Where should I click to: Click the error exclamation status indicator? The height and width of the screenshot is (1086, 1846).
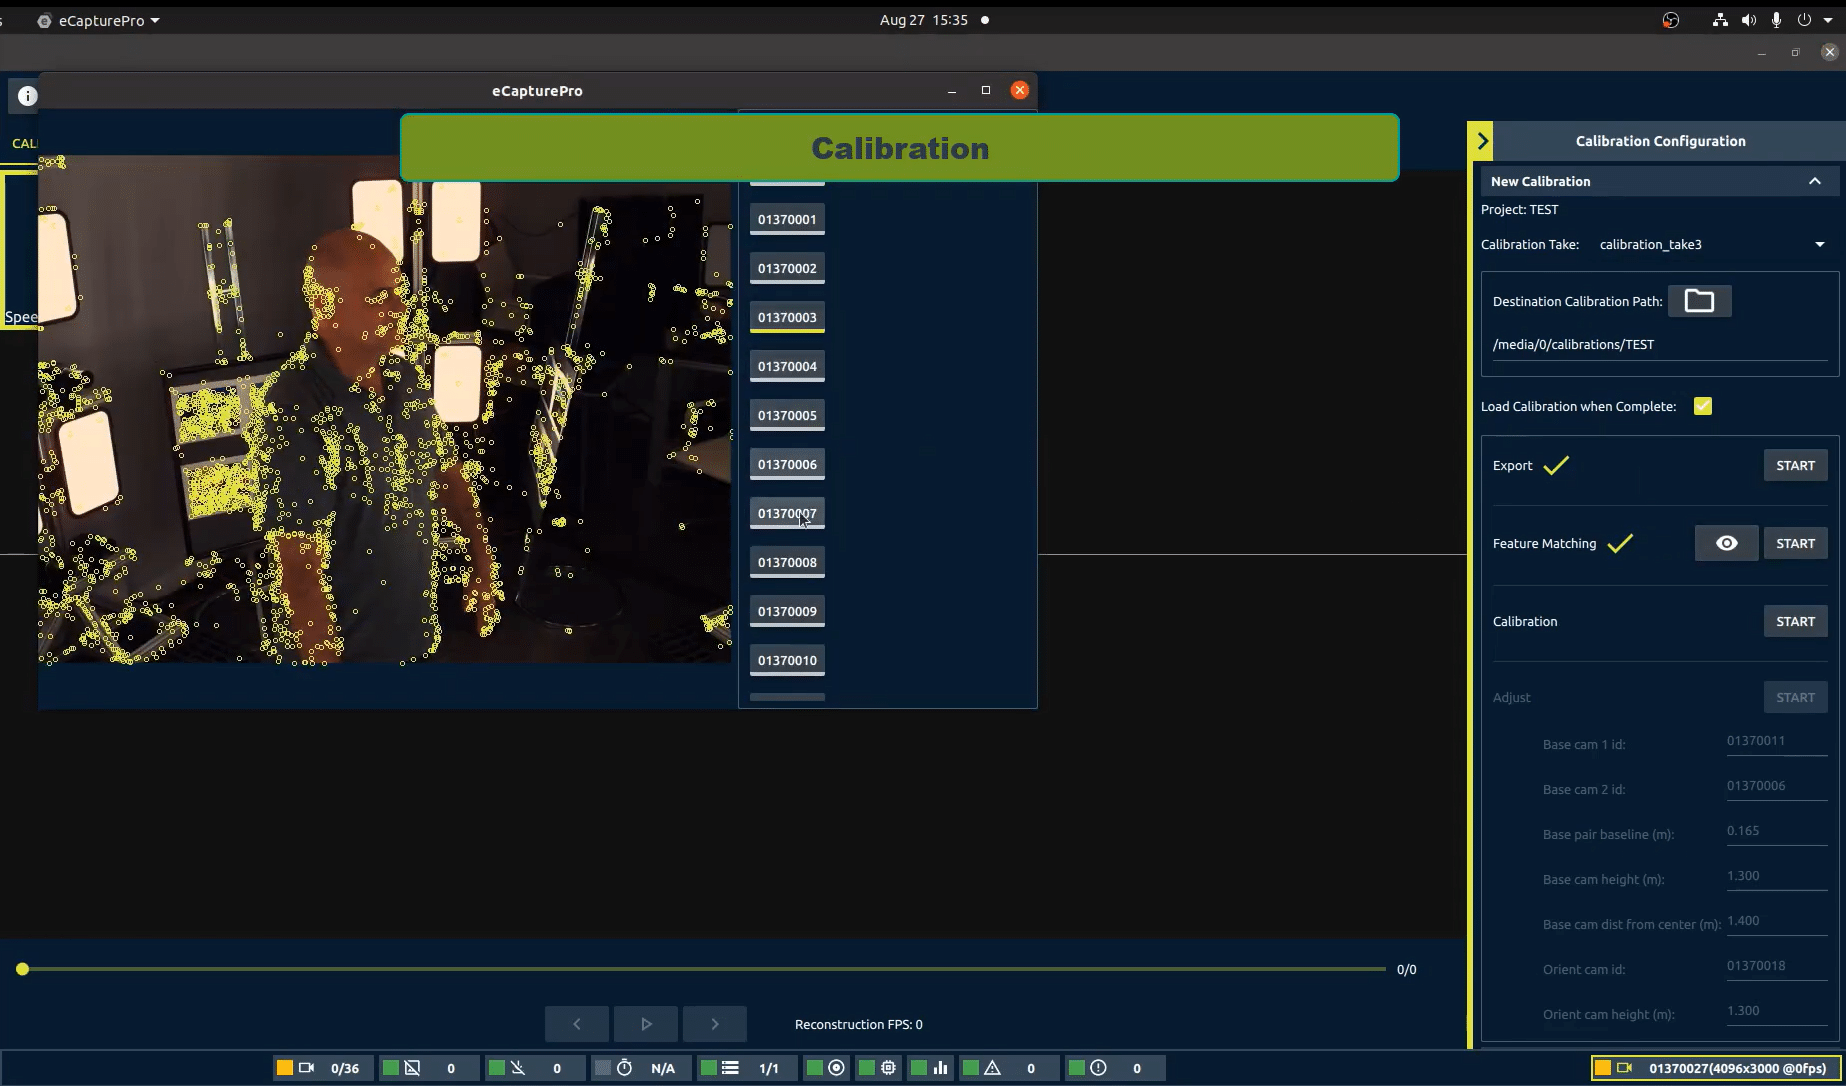[1098, 1067]
